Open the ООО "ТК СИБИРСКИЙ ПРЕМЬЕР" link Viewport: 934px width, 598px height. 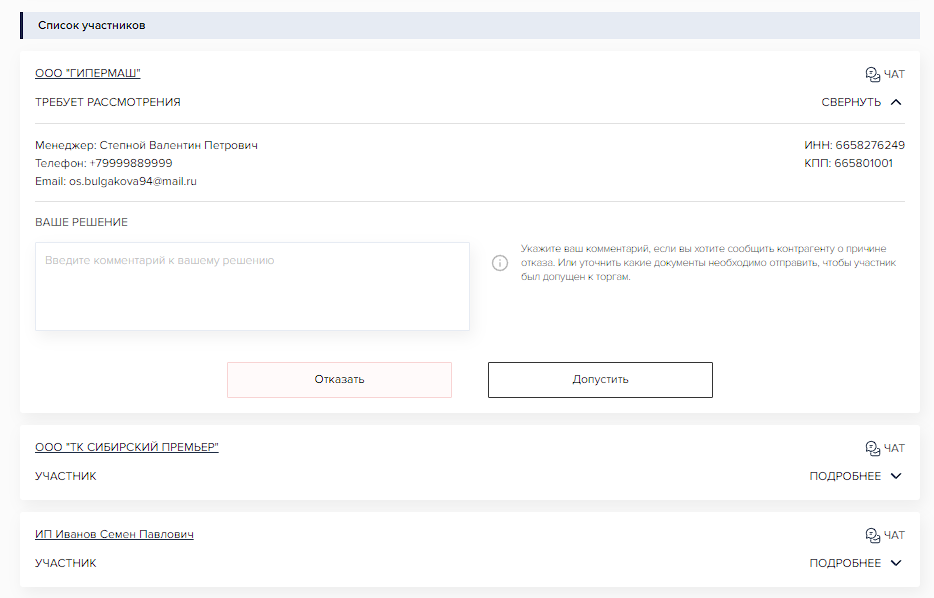pyautogui.click(x=127, y=447)
